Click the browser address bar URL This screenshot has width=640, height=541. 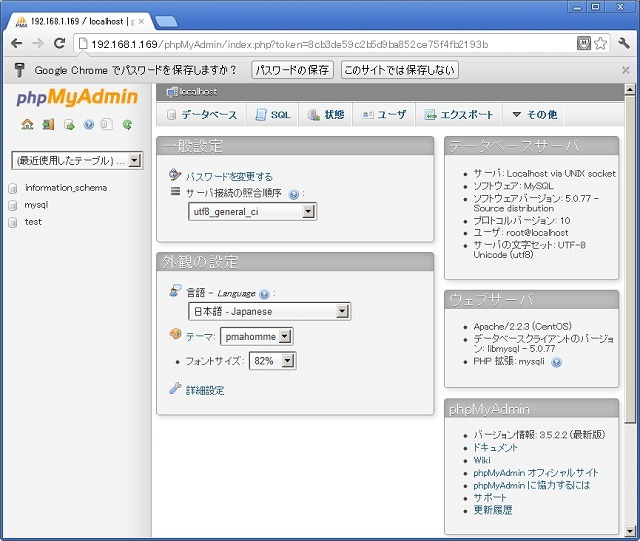[289, 44]
